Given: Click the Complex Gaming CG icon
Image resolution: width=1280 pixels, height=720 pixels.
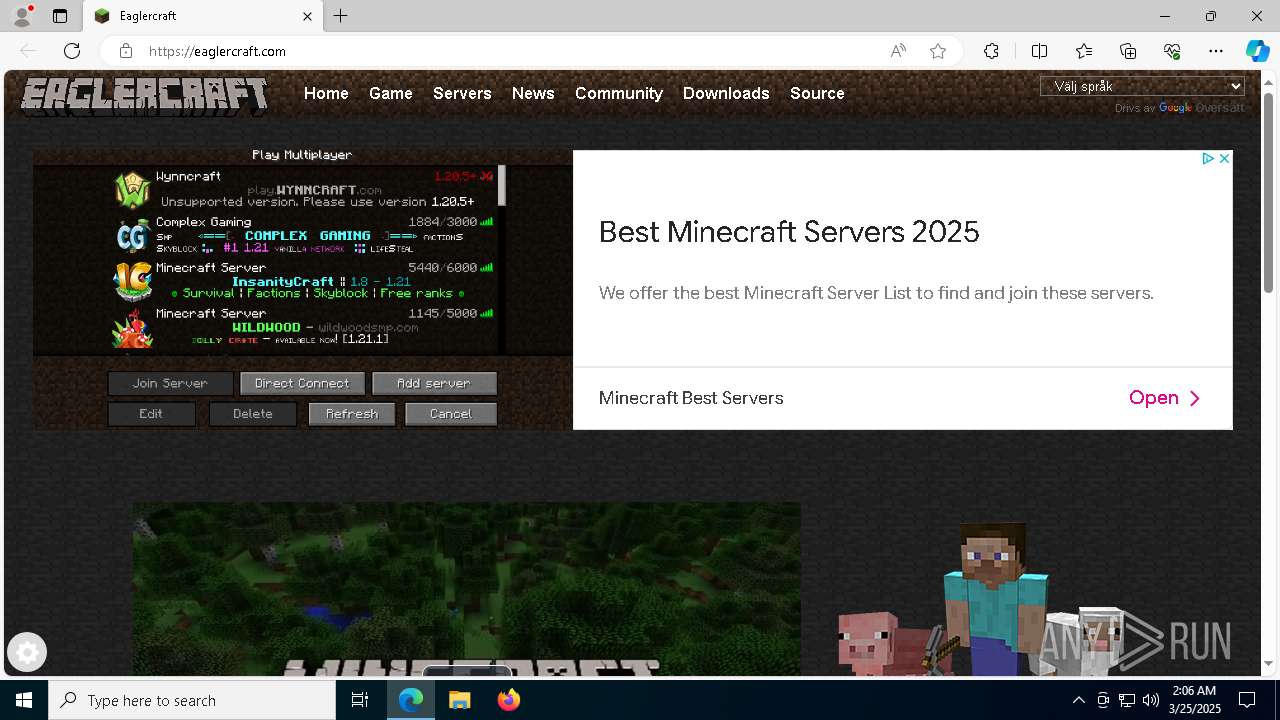Looking at the screenshot, I should pyautogui.click(x=132, y=235).
